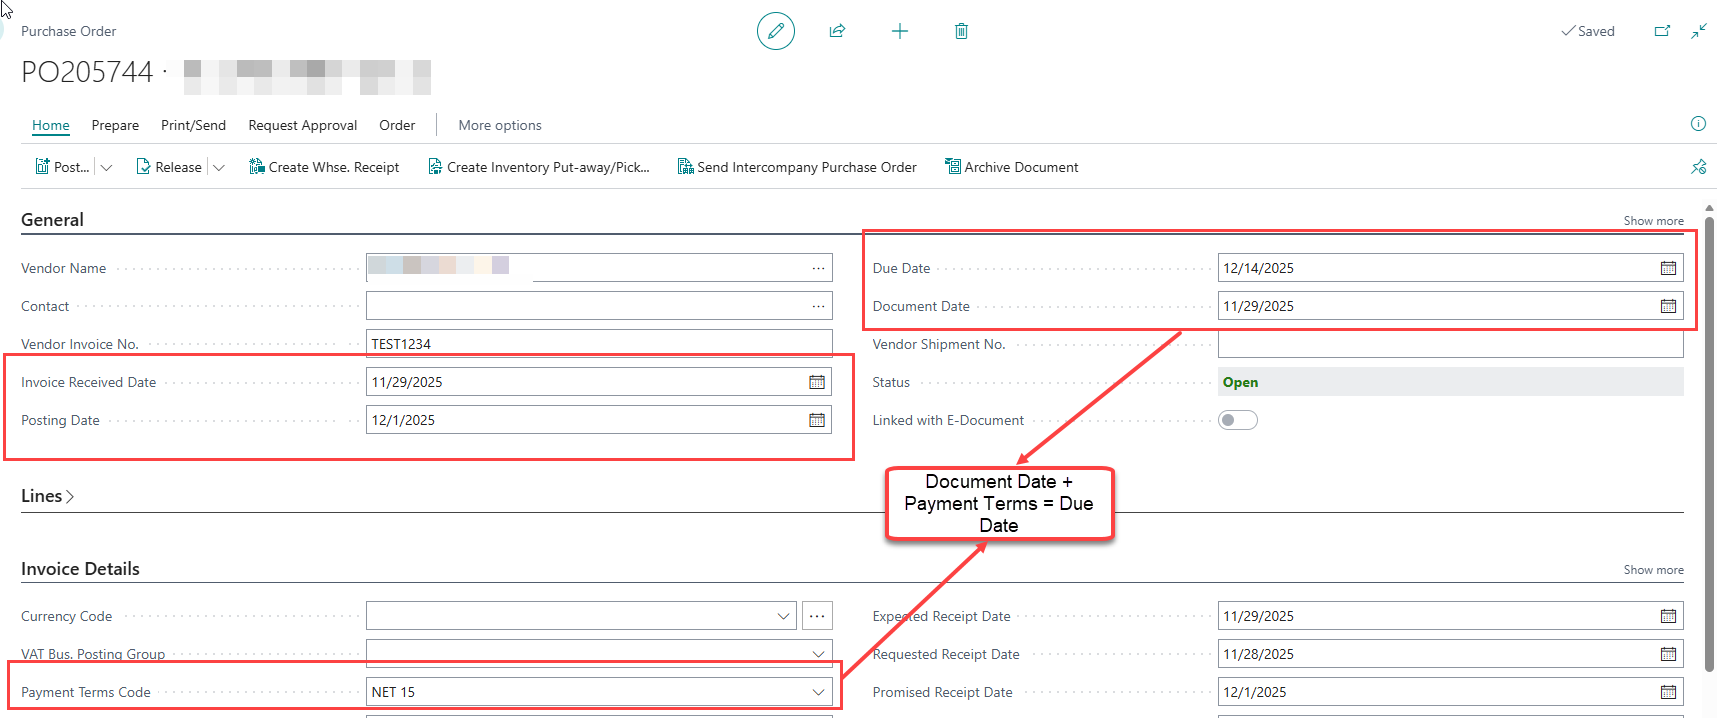Open calendar picker for Due Date
The image size is (1734, 718).
click(x=1668, y=268)
